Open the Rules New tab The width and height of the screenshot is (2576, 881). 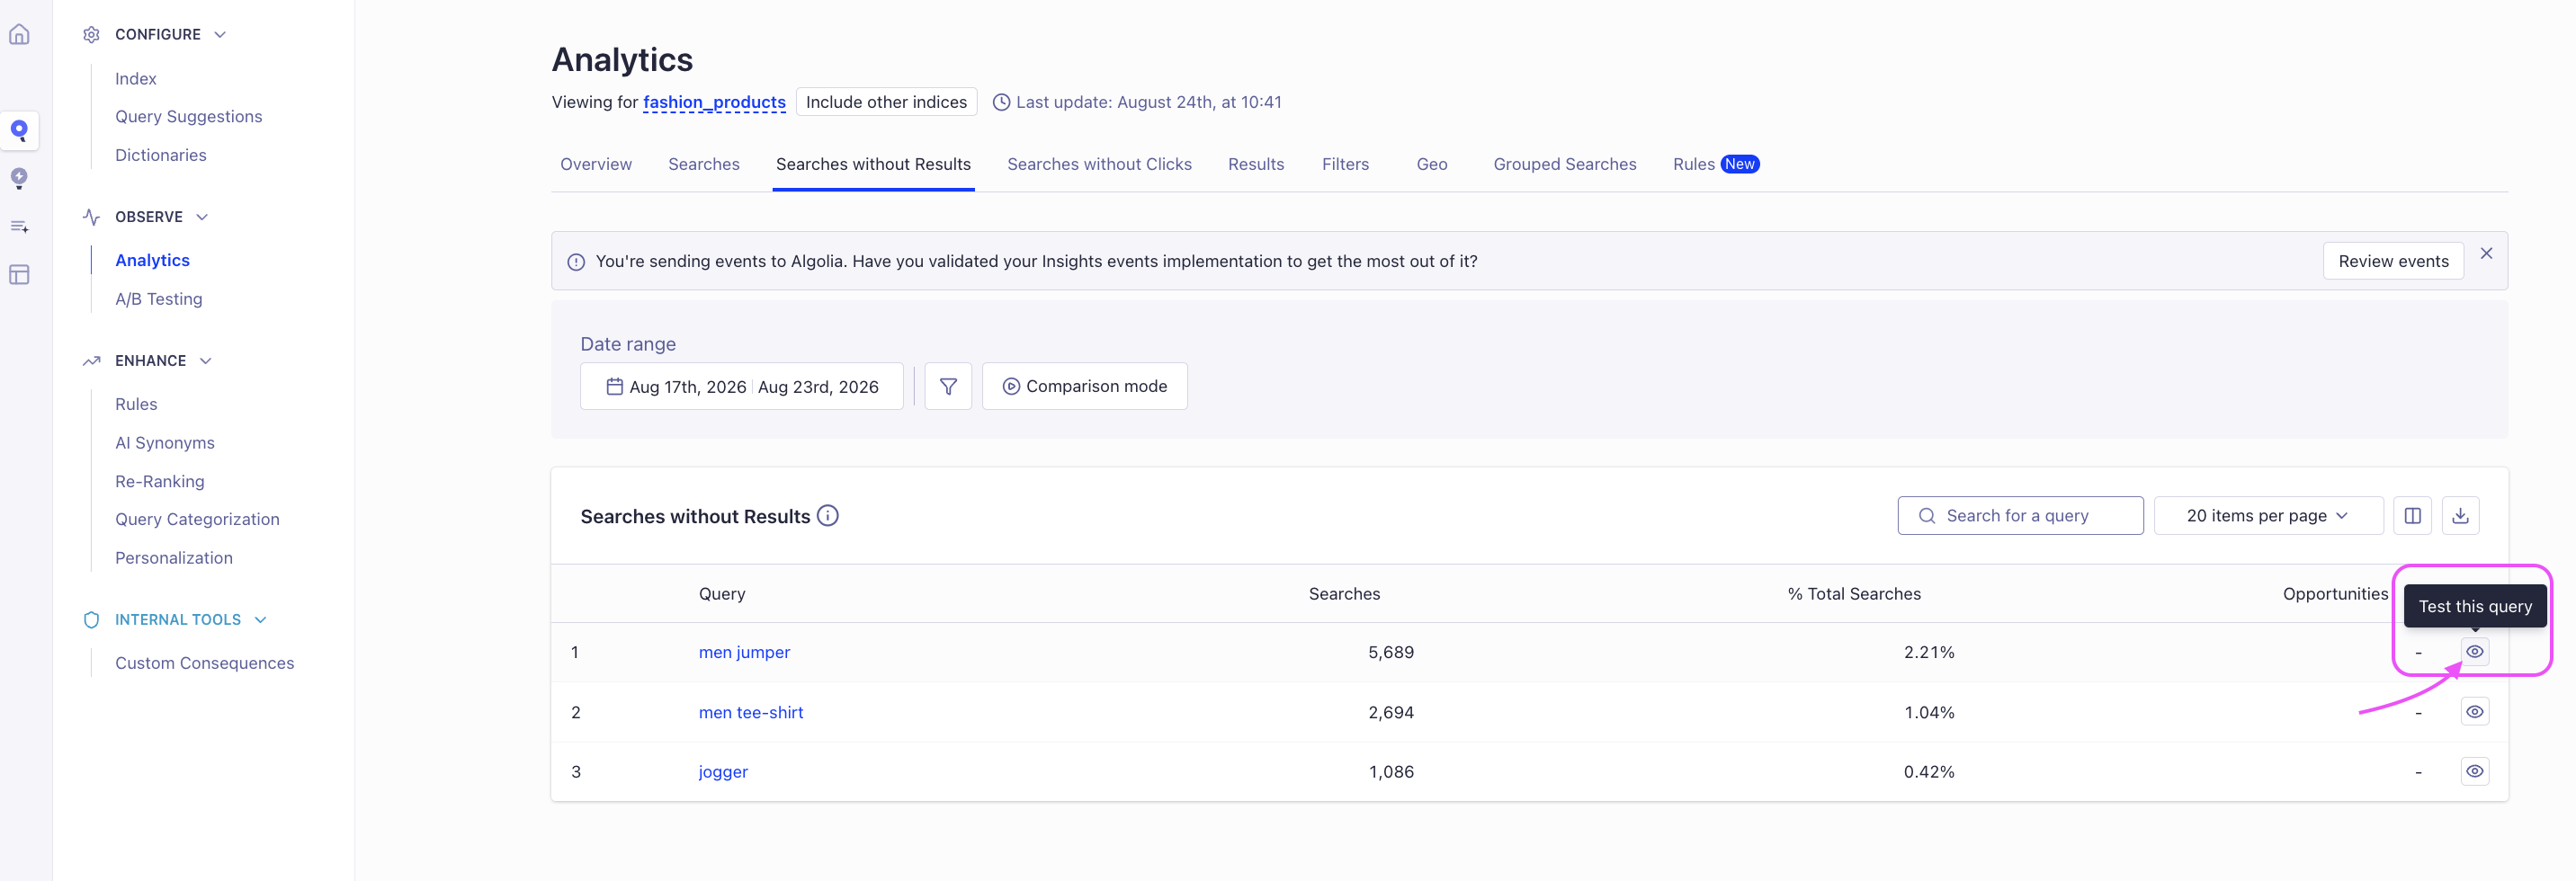point(1716,164)
